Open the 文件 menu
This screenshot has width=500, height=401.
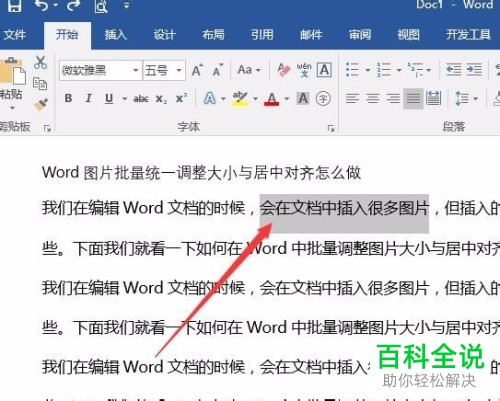[15, 35]
